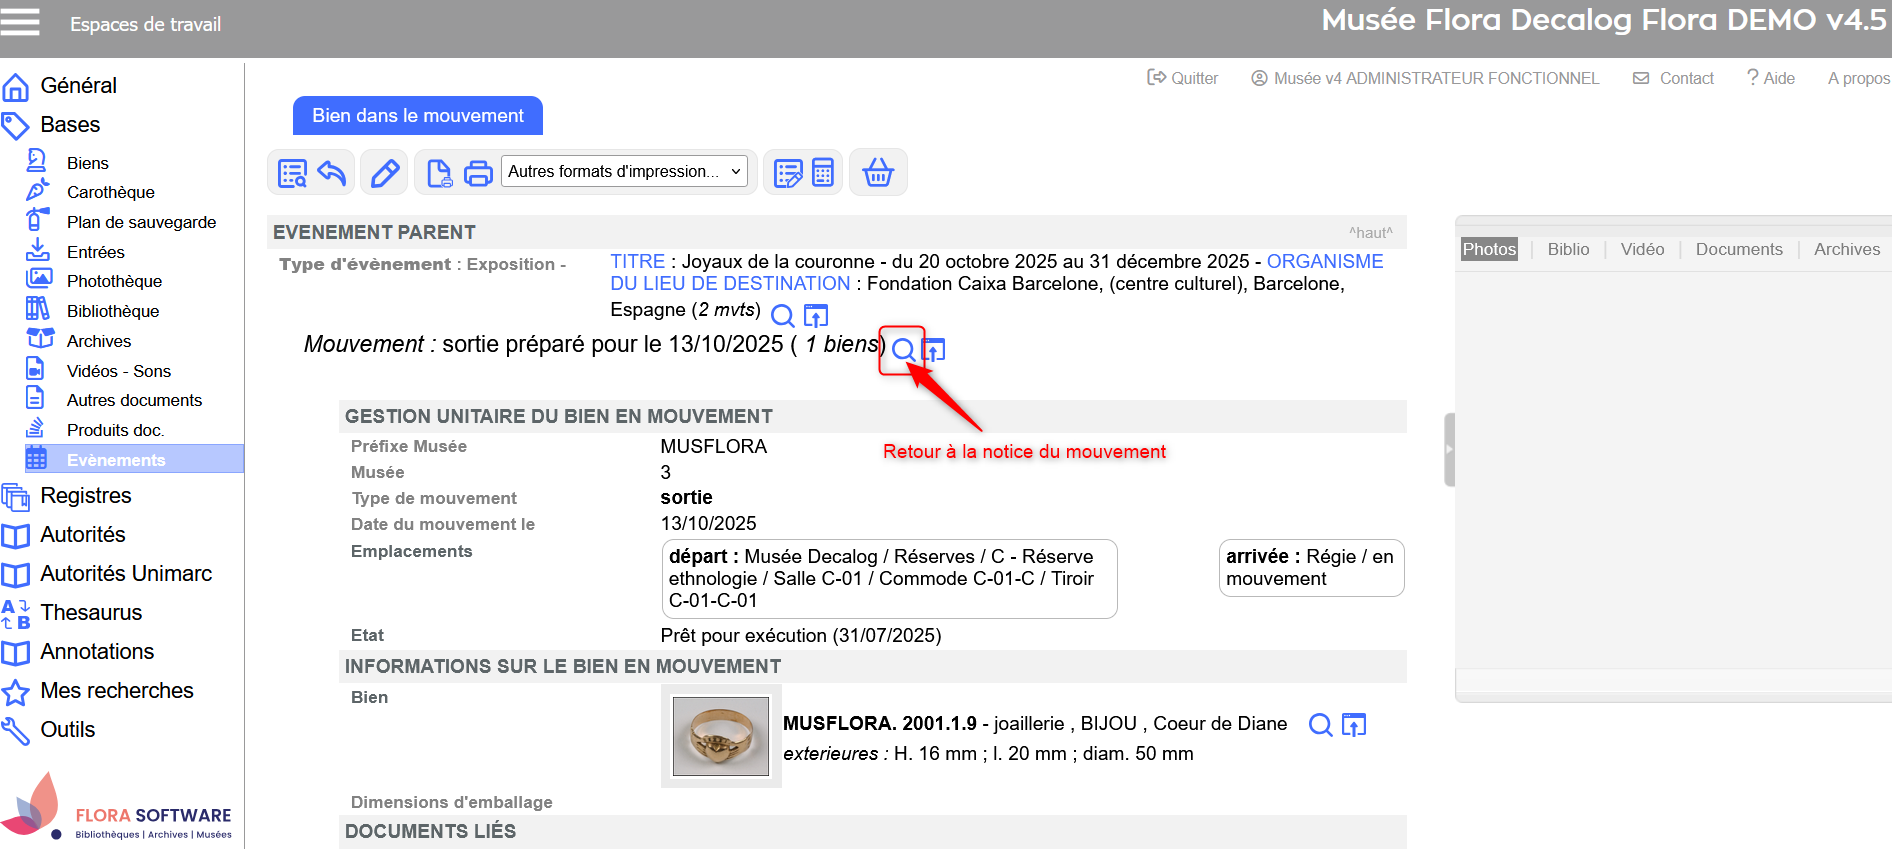Viewport: 1892px width, 849px height.
Task: Click the Quitter link
Action: pos(1183,78)
